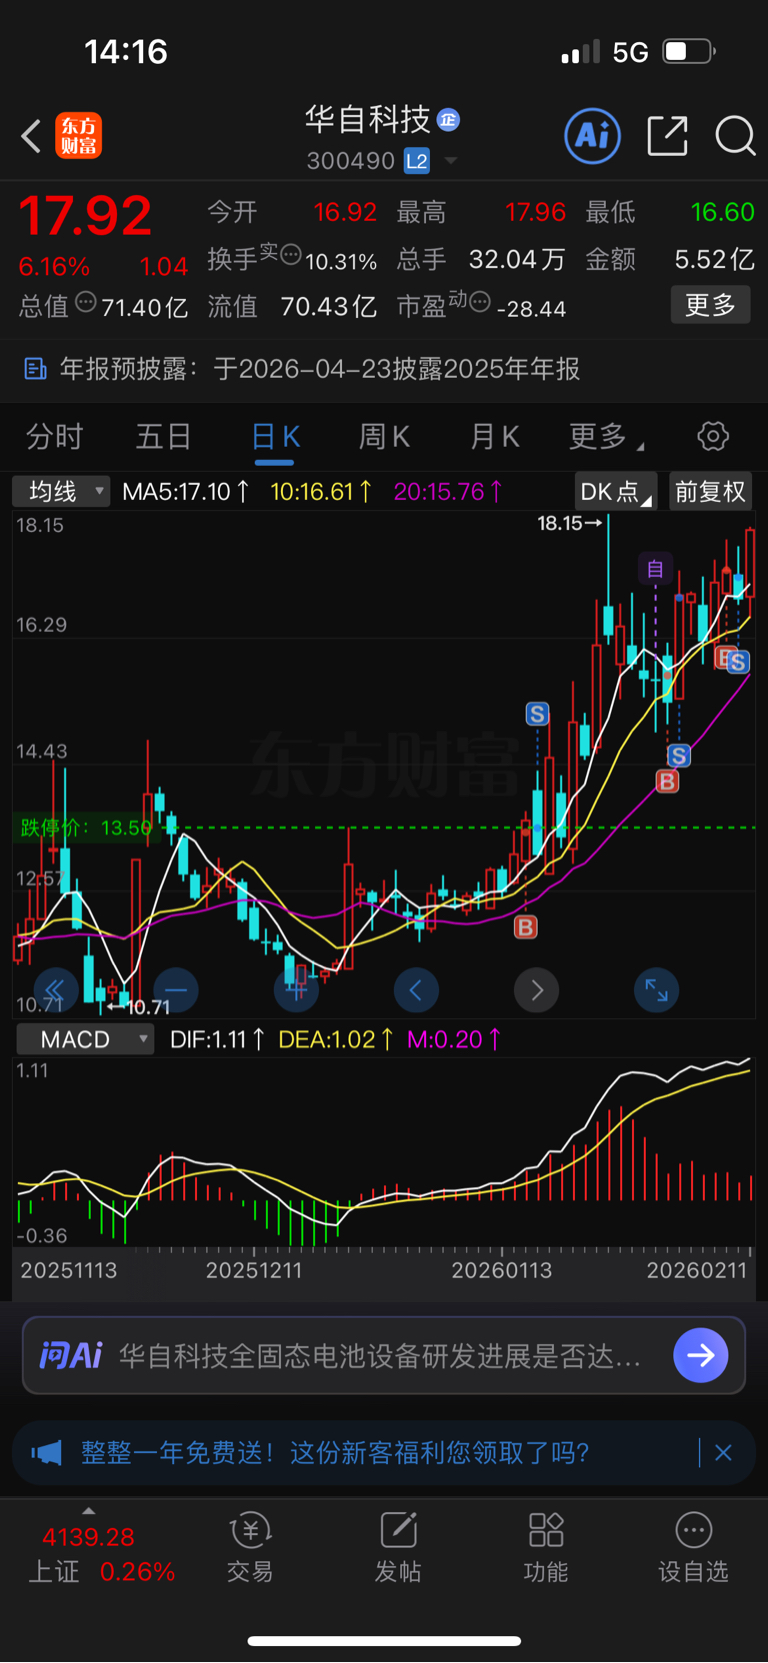The width and height of the screenshot is (768, 1663).
Task: Open the 功能 functions tab
Action: [546, 1548]
